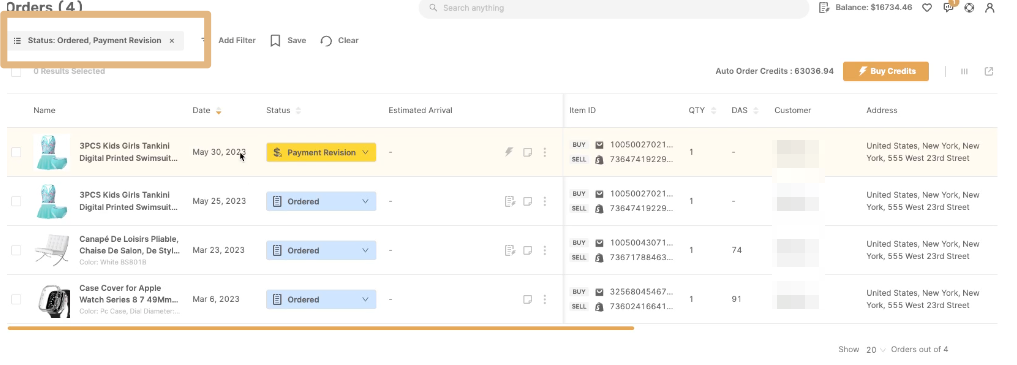Open the user profile icon

click(x=990, y=8)
